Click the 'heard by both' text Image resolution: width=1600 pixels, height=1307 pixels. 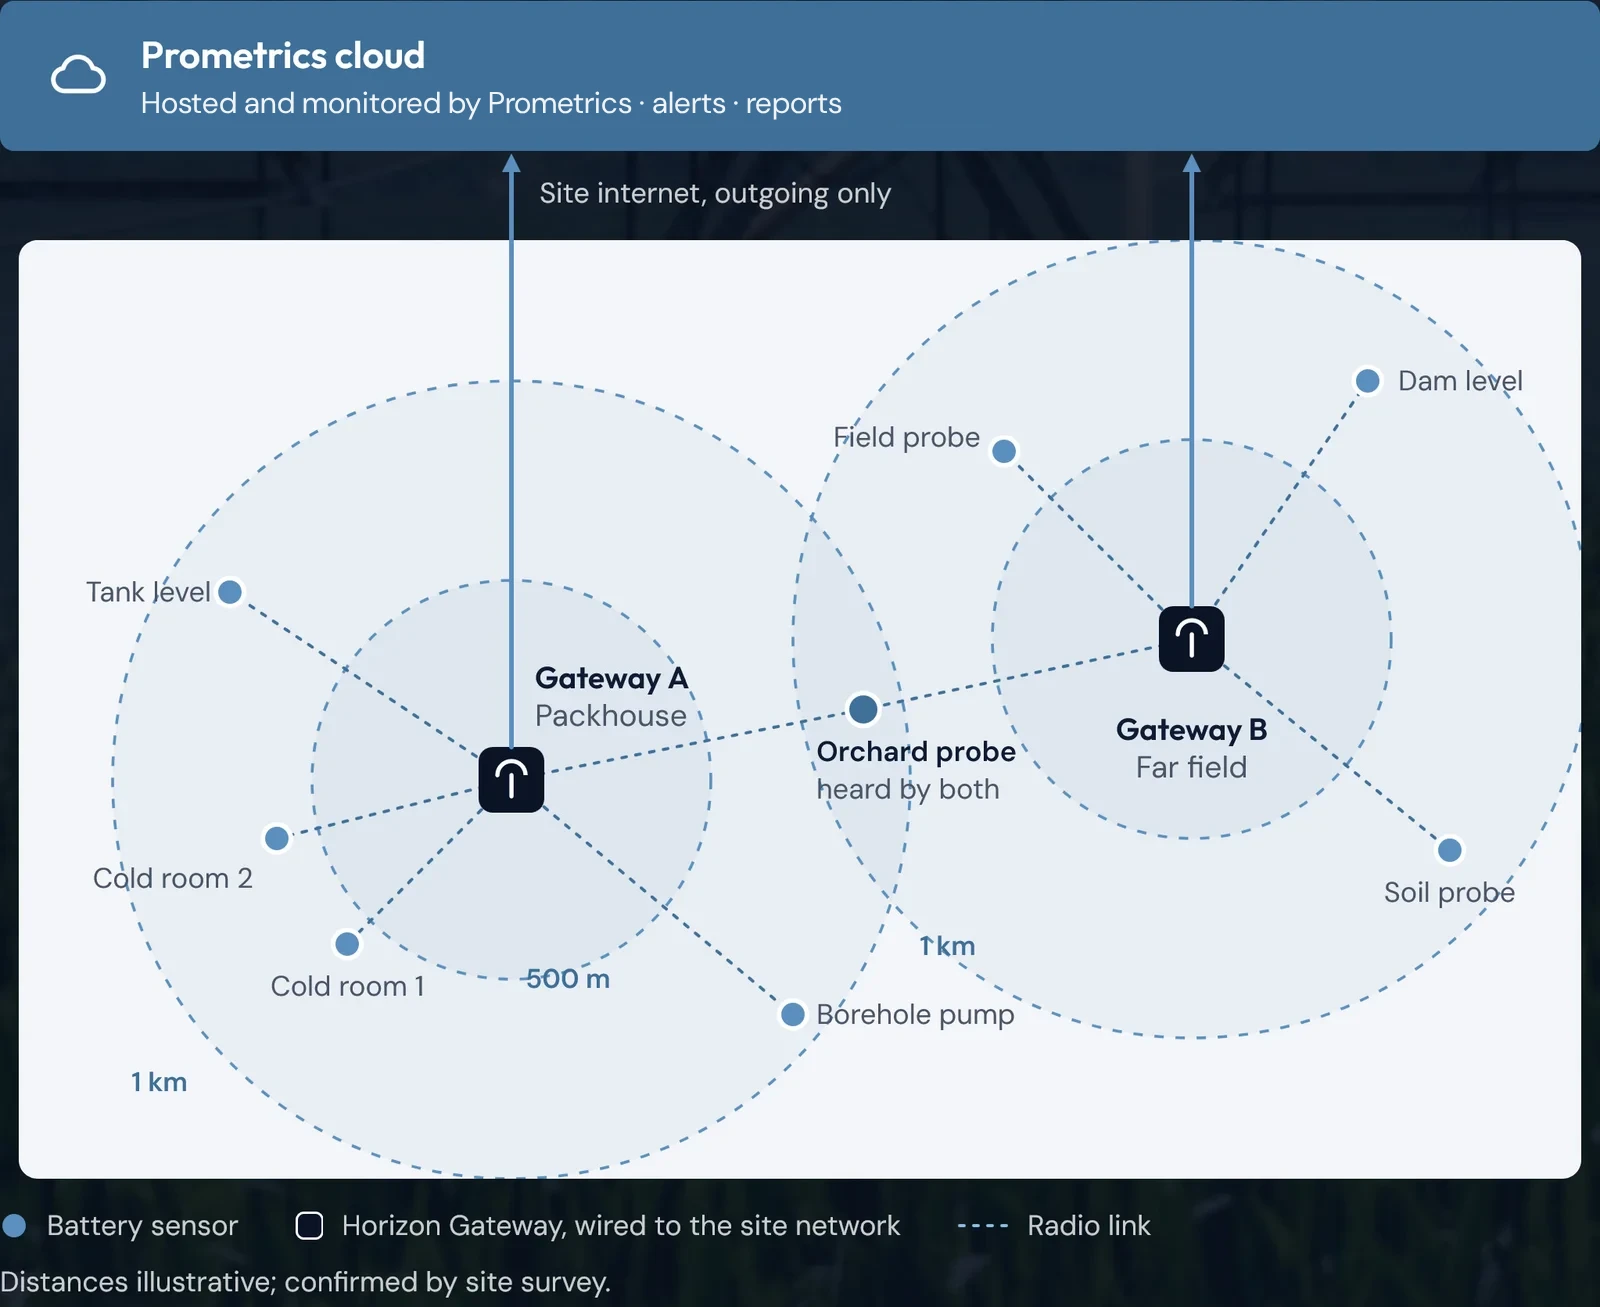pos(908,790)
